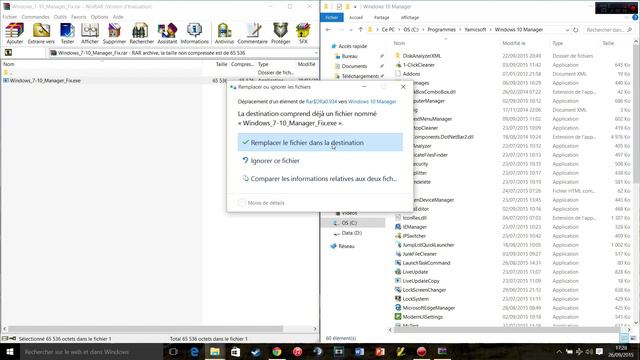Select Data (D:) drive in navigation pane
The width and height of the screenshot is (640, 360).
351,233
